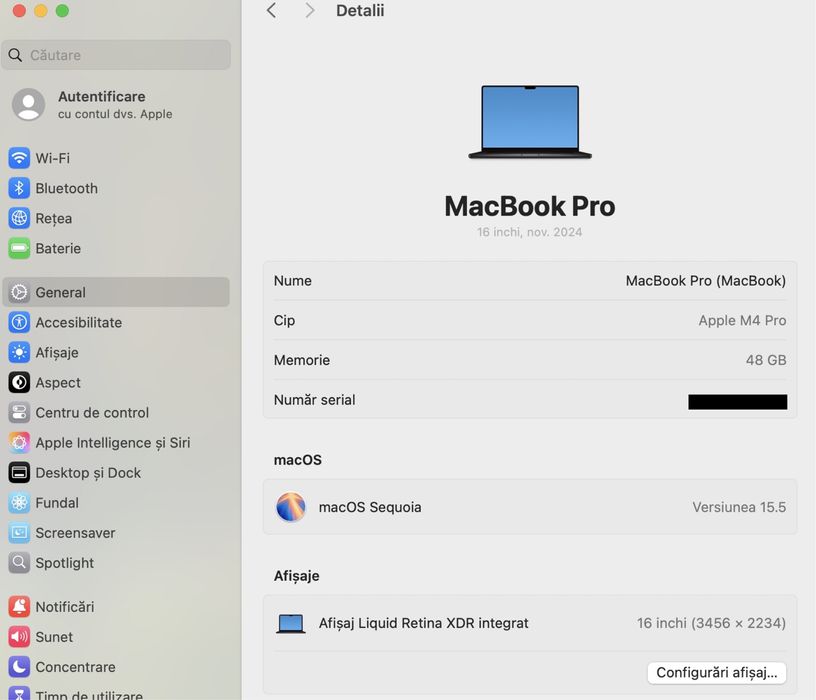Screen dimensions: 816x700
Task: Click the name value MacBook Pro (MacBook)
Action: click(706, 281)
